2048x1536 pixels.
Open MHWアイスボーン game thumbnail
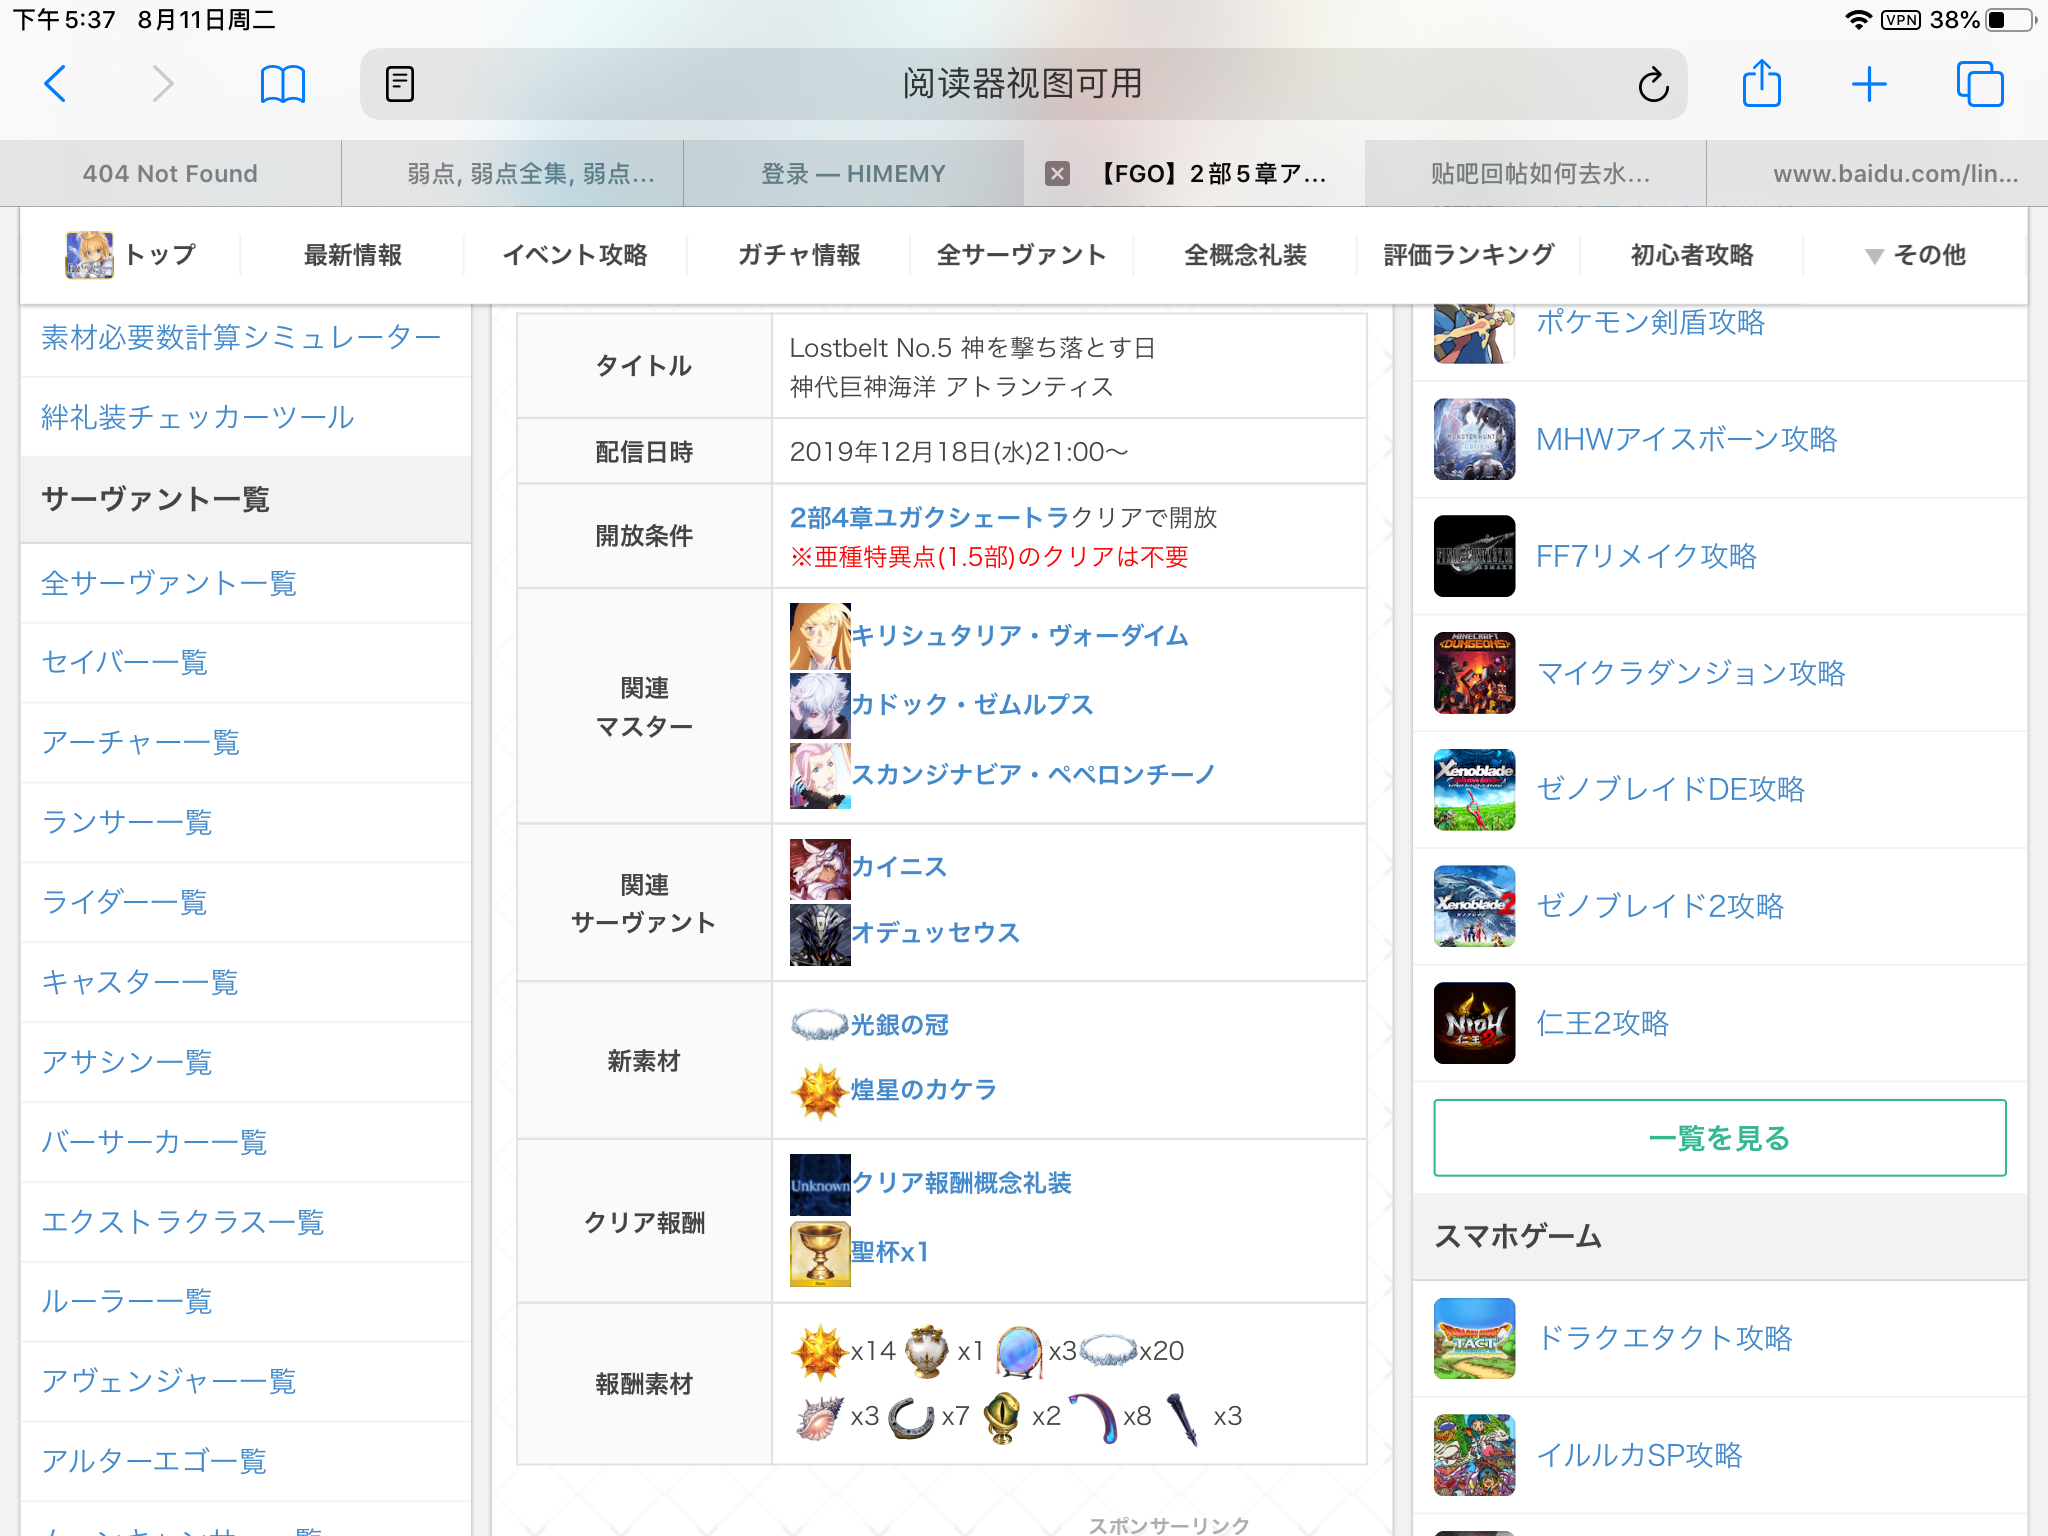[1474, 439]
